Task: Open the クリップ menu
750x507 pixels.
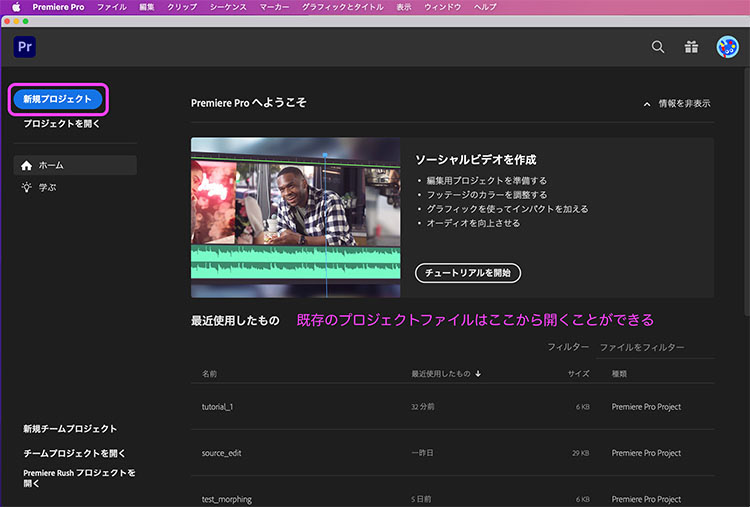Action: pyautogui.click(x=182, y=7)
